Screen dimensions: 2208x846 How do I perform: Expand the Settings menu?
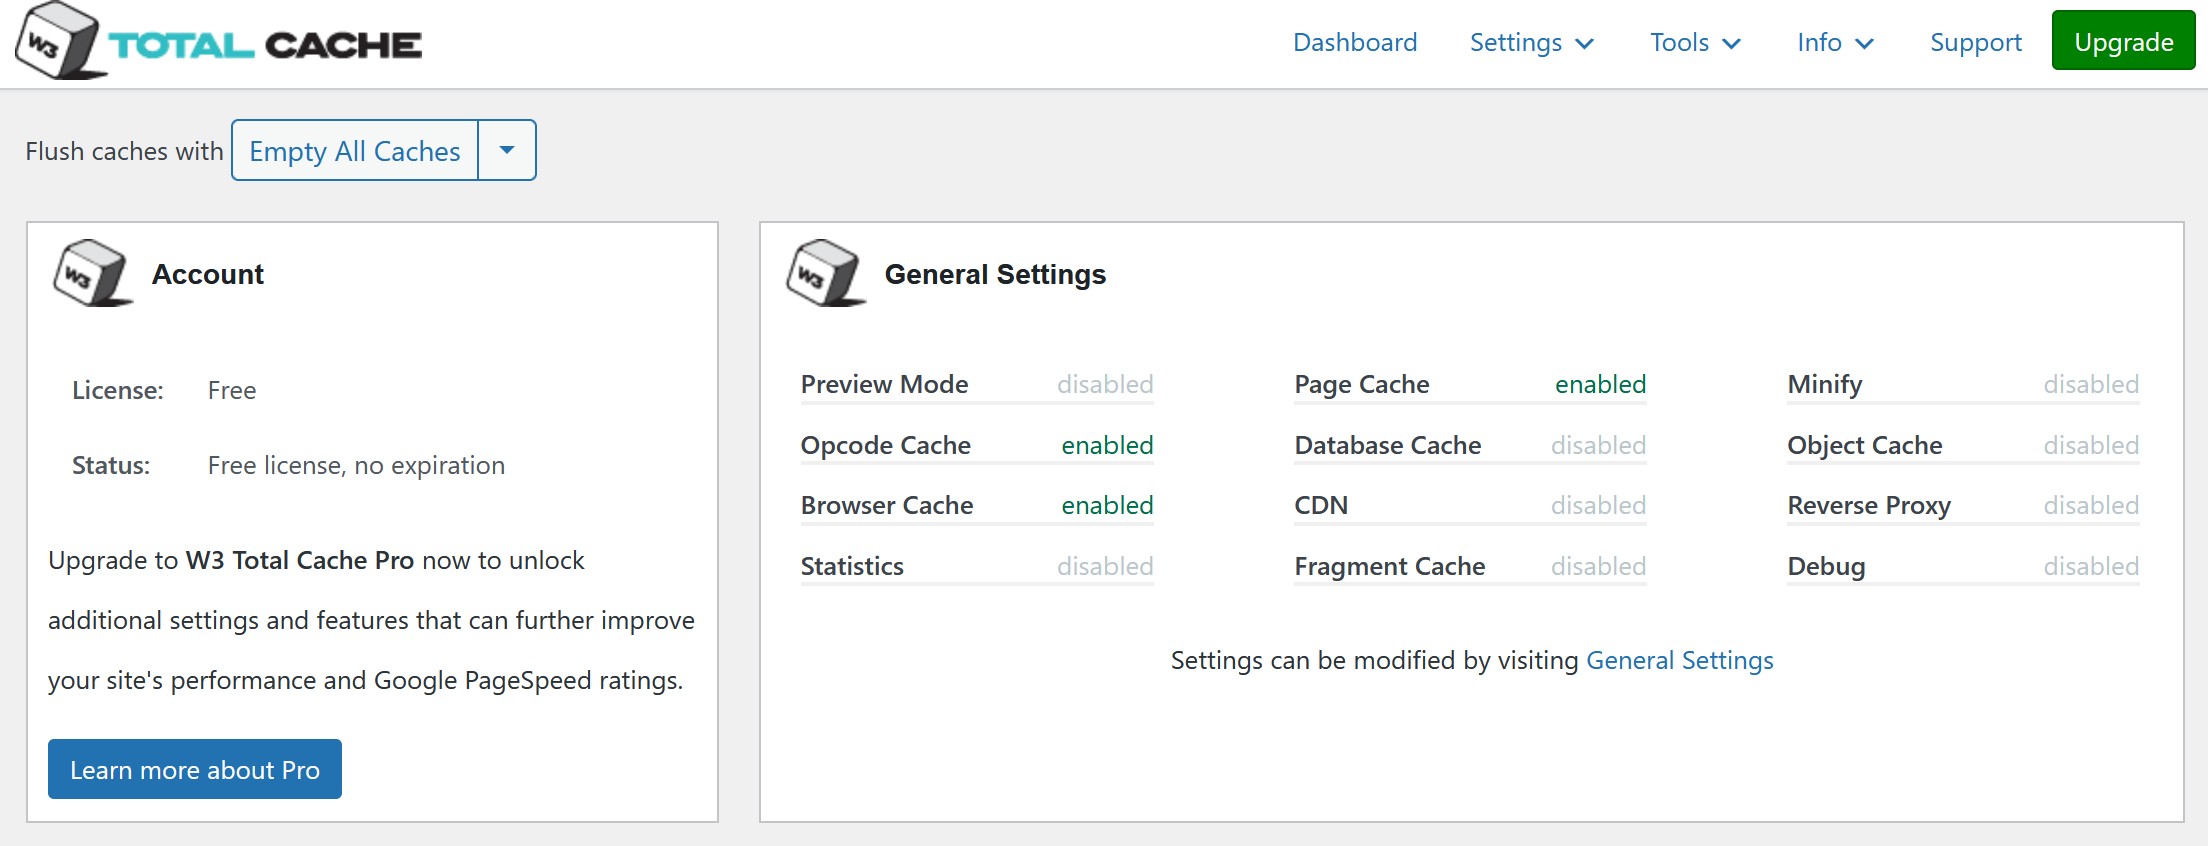1531,42
